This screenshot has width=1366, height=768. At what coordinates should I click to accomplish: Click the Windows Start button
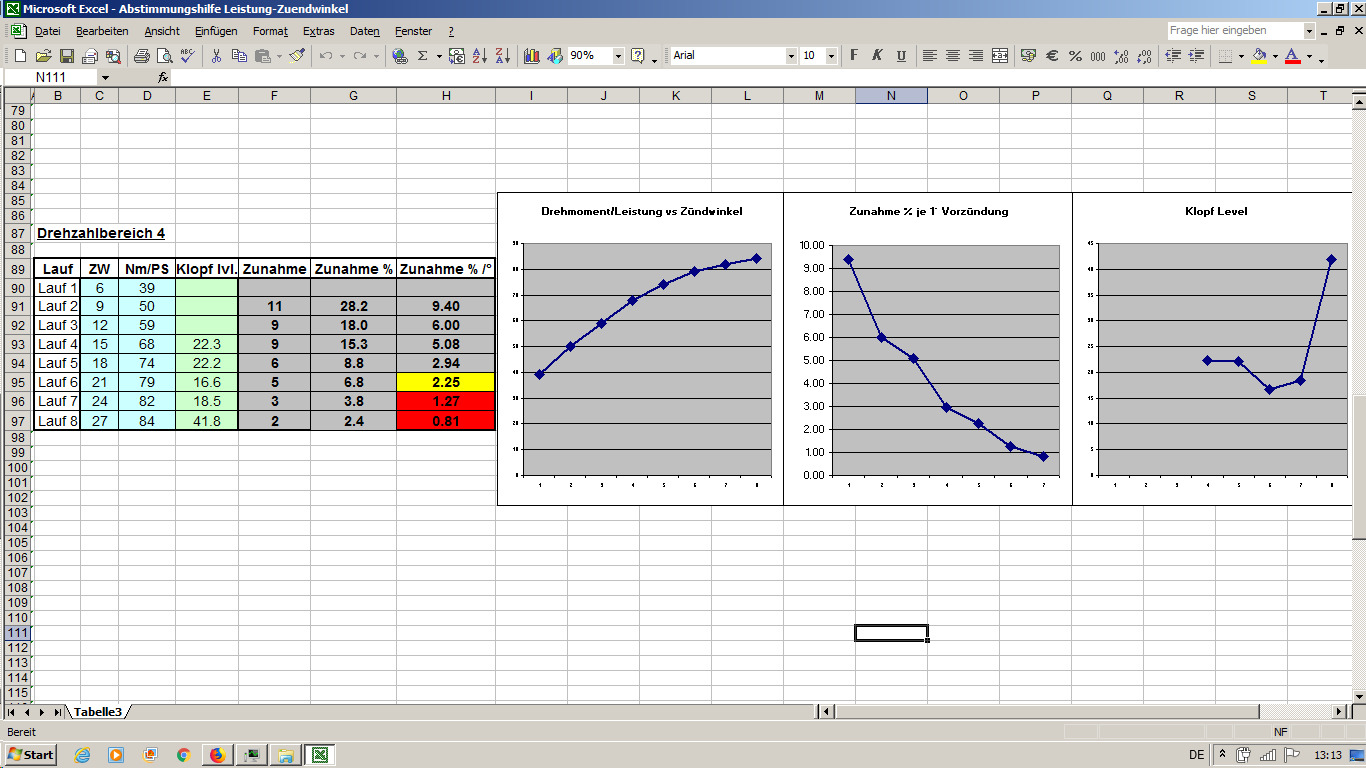click(x=30, y=754)
